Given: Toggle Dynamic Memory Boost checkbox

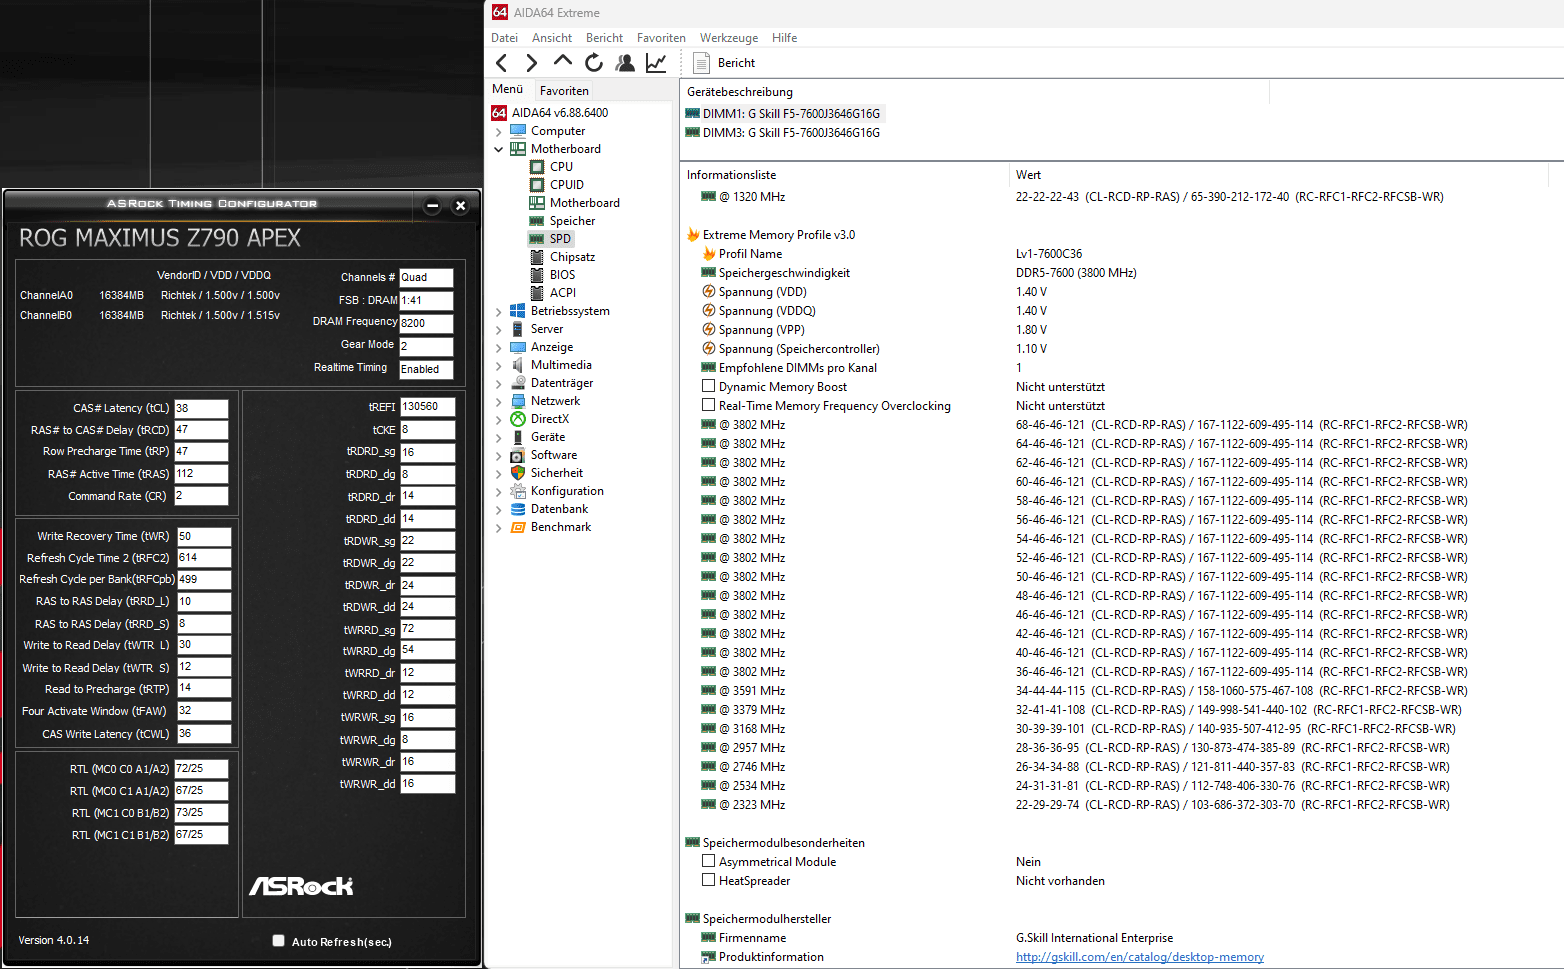Looking at the screenshot, I should [x=709, y=386].
